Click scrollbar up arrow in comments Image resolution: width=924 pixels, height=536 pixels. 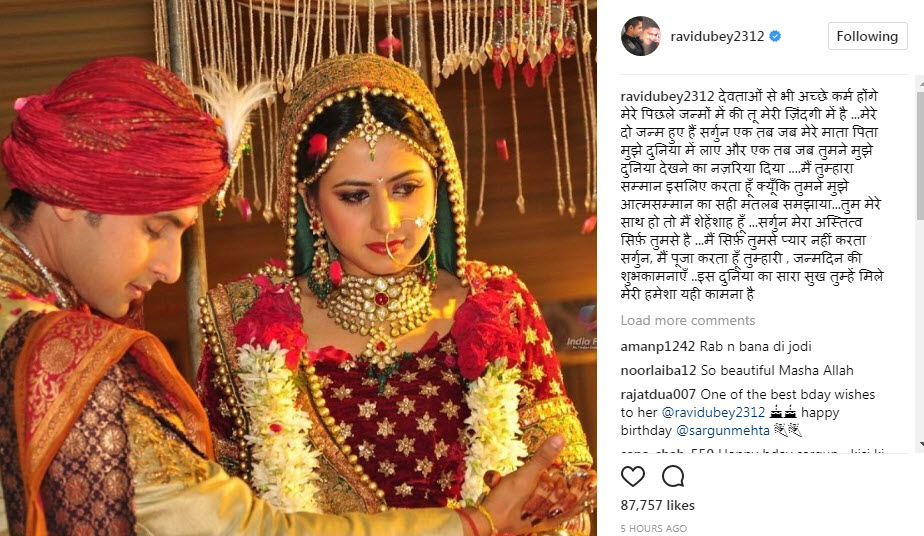click(920, 82)
